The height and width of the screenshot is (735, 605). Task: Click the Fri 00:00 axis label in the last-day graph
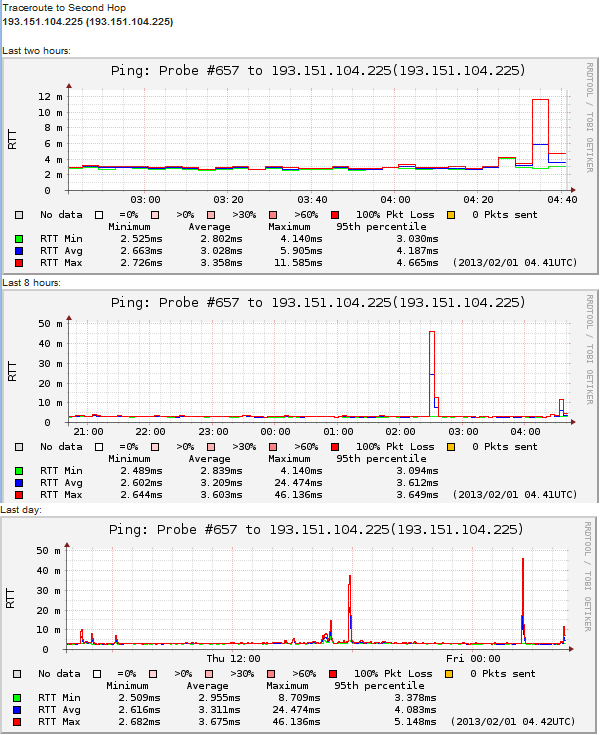click(x=473, y=659)
